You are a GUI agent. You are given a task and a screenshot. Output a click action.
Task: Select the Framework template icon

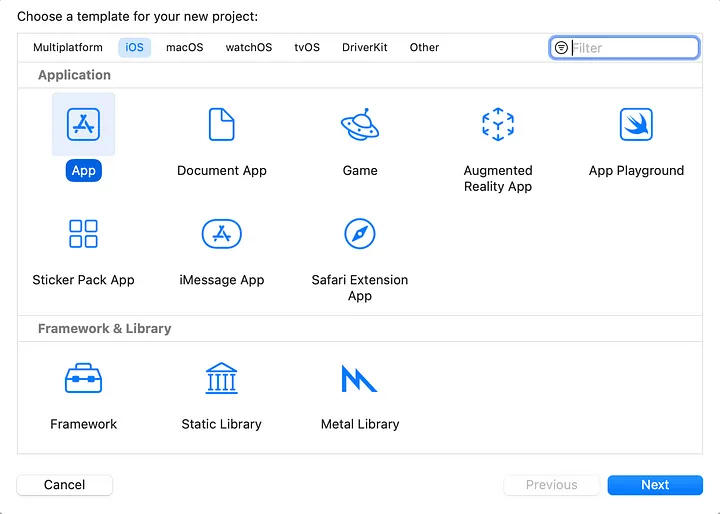pos(84,379)
